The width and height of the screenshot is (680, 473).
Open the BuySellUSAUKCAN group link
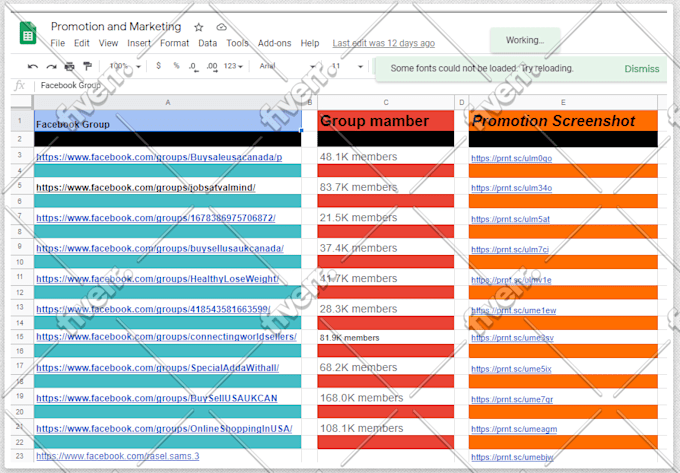[x=157, y=398]
